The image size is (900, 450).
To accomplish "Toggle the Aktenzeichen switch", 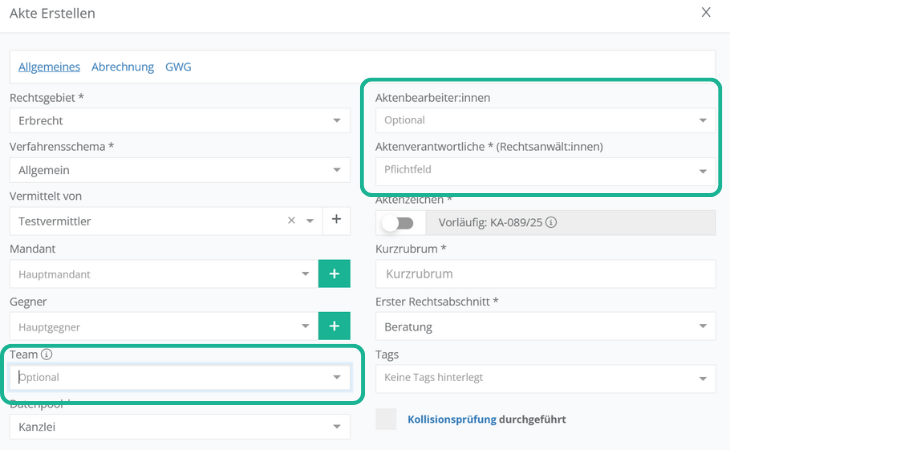I will pyautogui.click(x=397, y=223).
